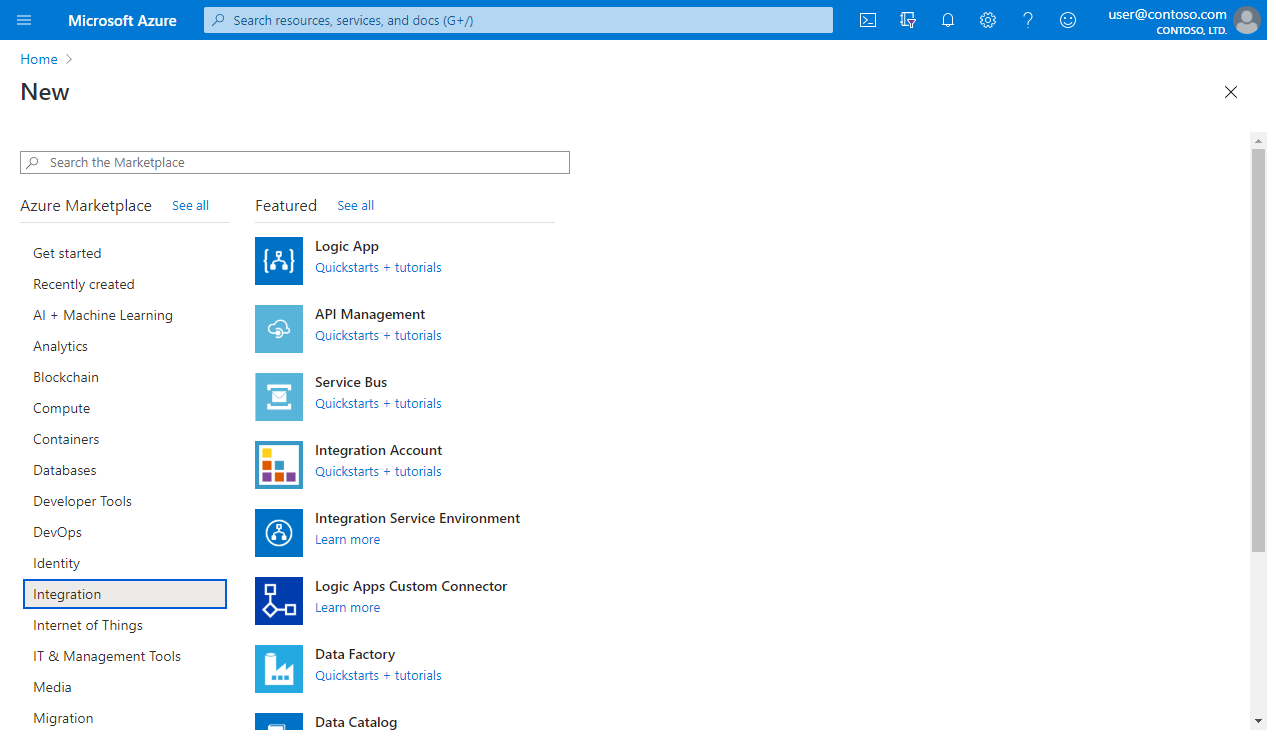Select the Data Factory icon
1267x730 pixels.
(x=278, y=669)
